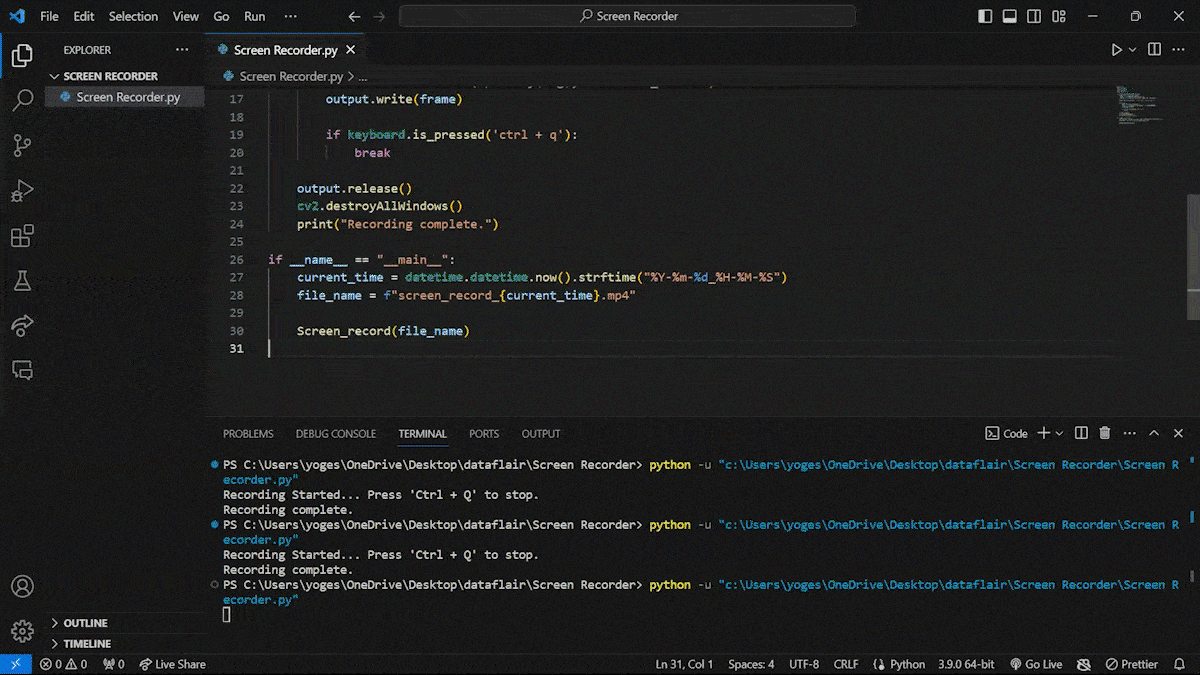
Task: Open the Source Control view
Action: point(22,145)
